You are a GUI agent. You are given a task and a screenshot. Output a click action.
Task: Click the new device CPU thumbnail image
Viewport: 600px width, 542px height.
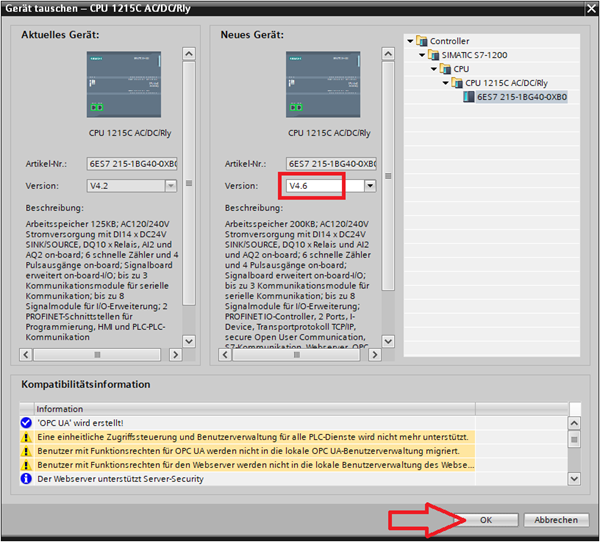pos(323,84)
